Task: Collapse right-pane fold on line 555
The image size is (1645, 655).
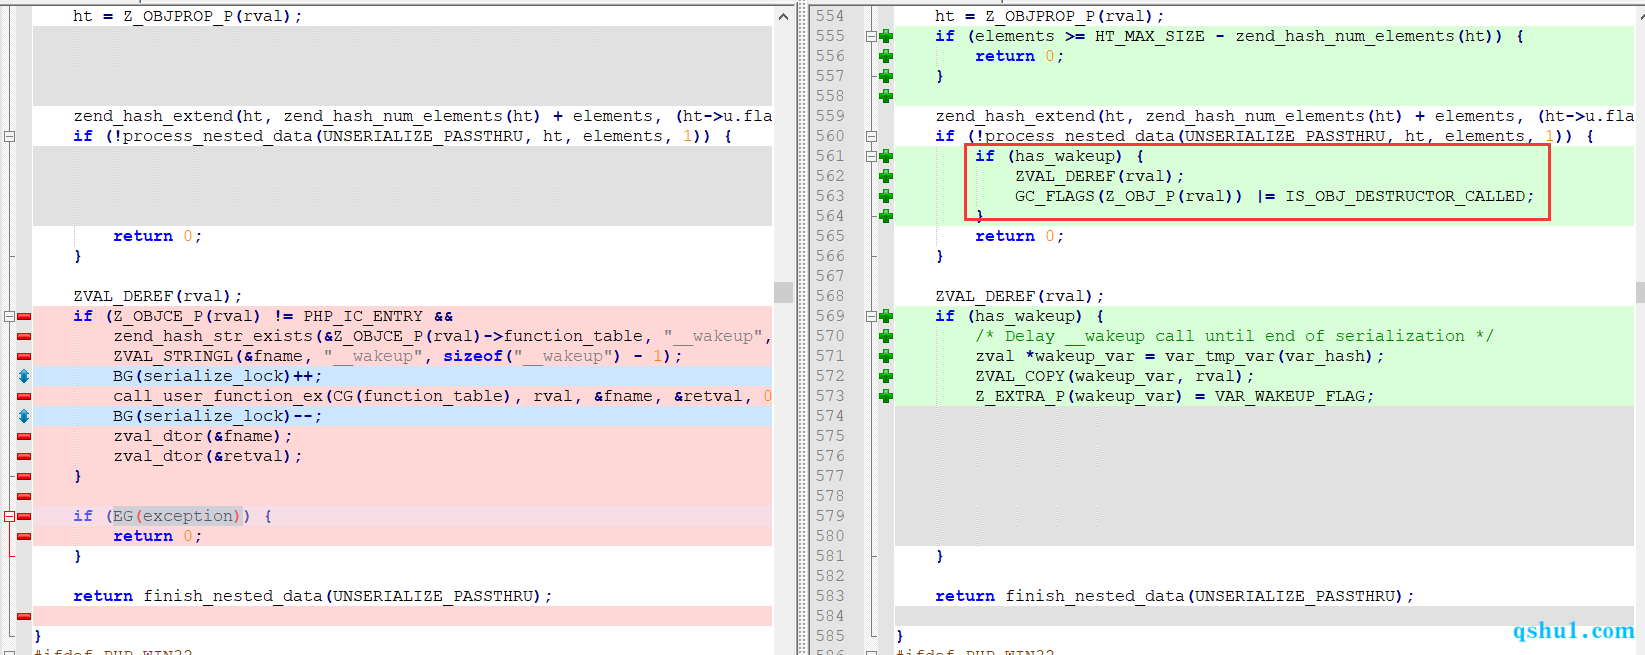Action: (x=871, y=36)
